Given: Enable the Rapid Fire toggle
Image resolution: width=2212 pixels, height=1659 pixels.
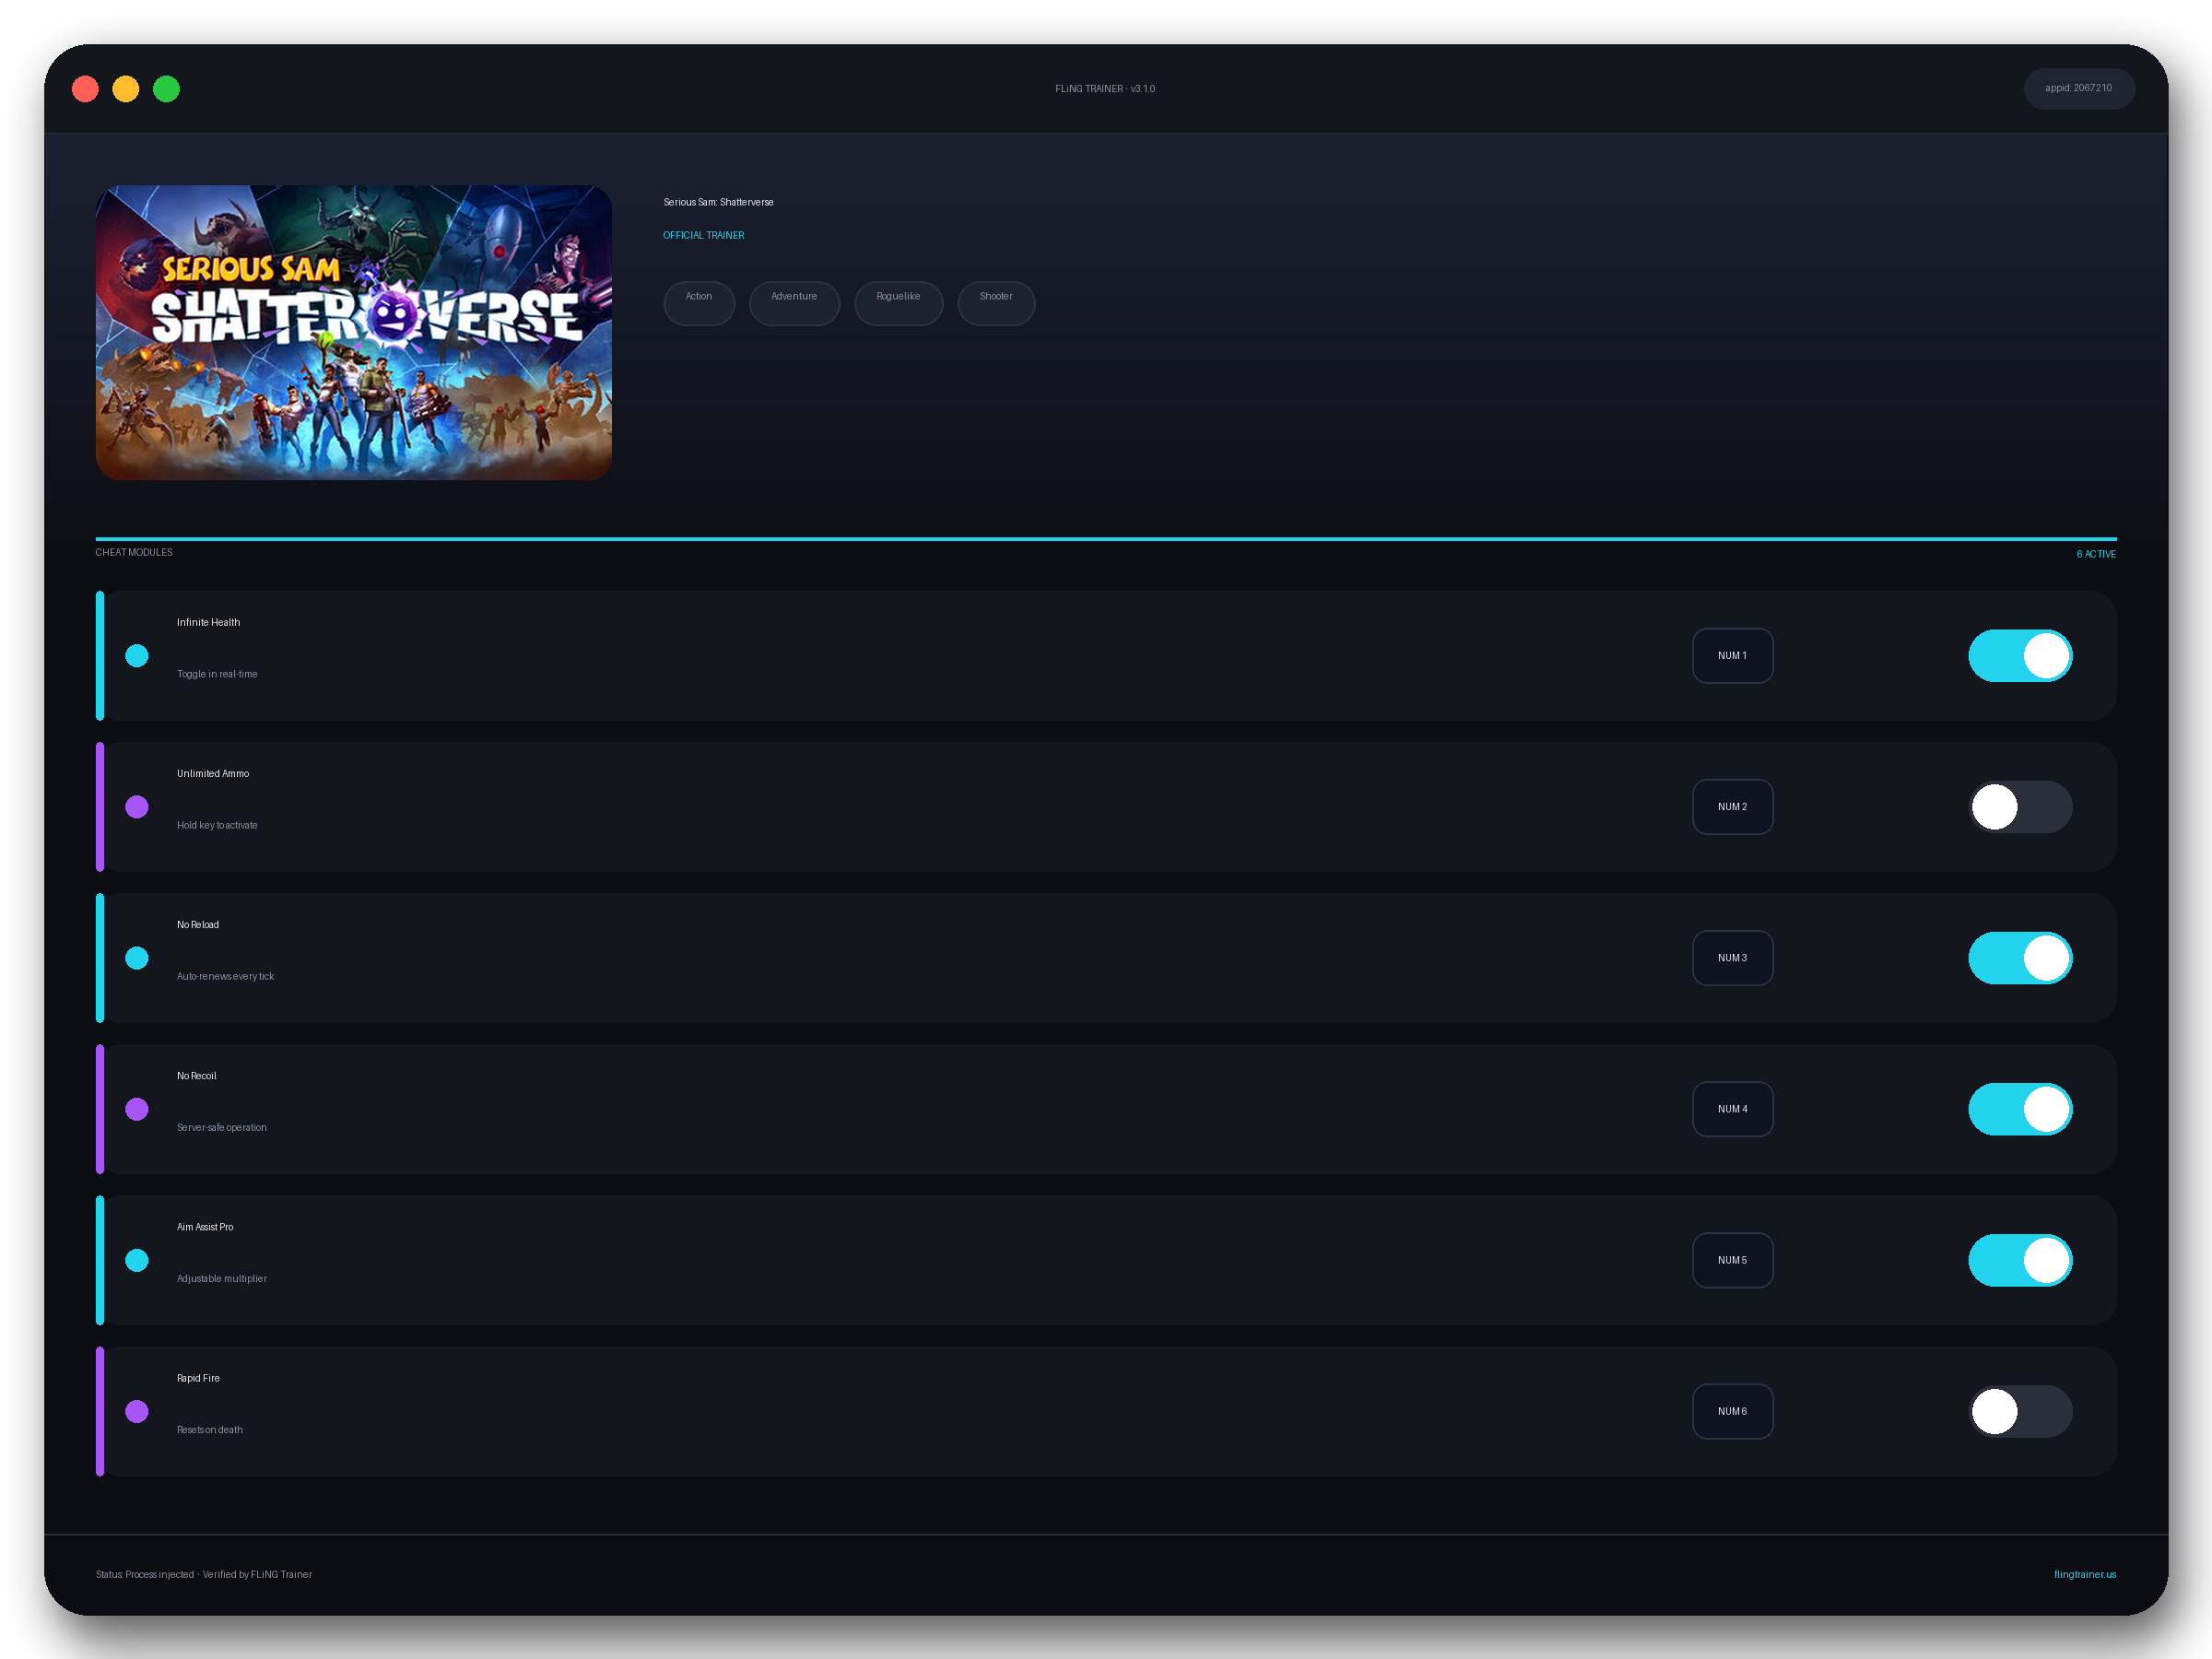Looking at the screenshot, I should click(2020, 1411).
